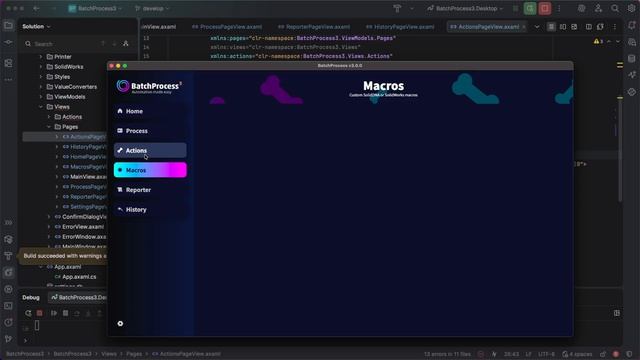Expand the Printer folder
This screenshot has width=640, height=360.
pos(41,57)
